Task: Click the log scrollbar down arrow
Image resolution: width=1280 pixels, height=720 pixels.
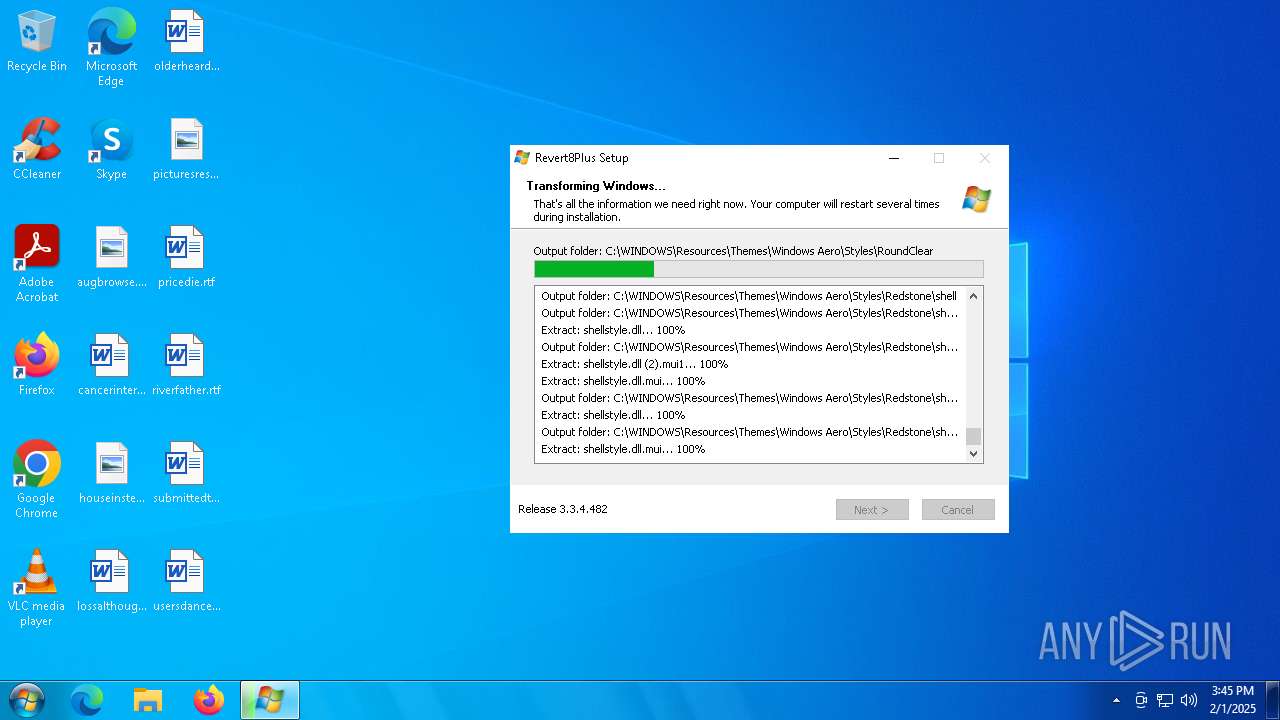Action: 974,454
